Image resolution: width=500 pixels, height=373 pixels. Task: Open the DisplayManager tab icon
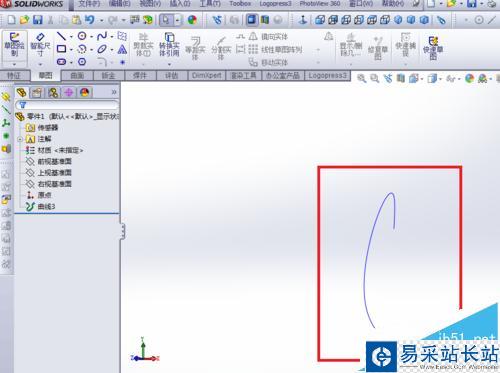pyautogui.click(x=85, y=92)
